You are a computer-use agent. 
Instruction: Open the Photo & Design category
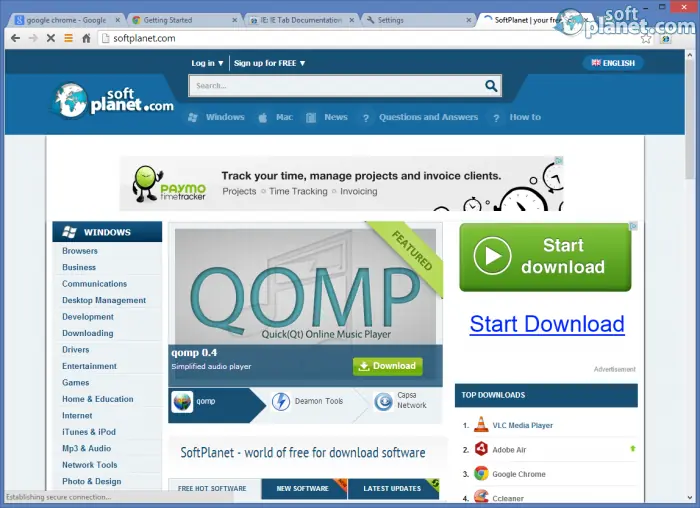[92, 482]
